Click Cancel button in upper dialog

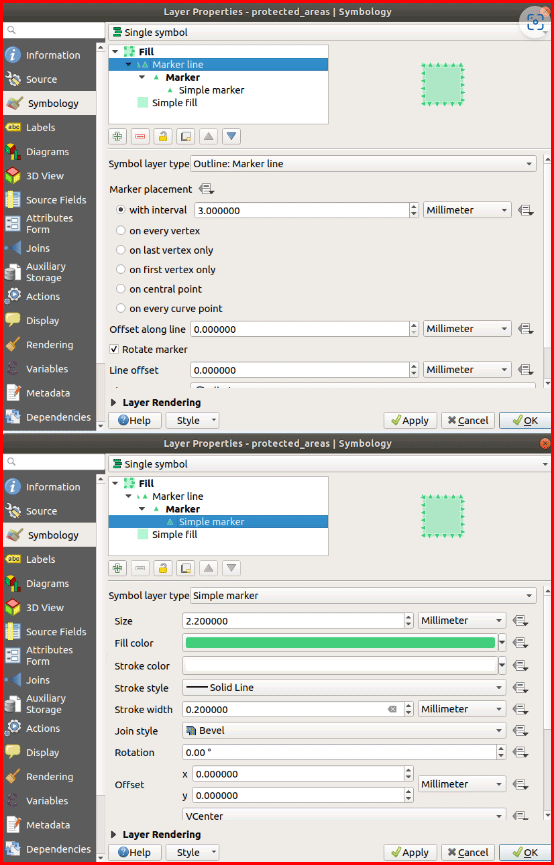point(468,420)
